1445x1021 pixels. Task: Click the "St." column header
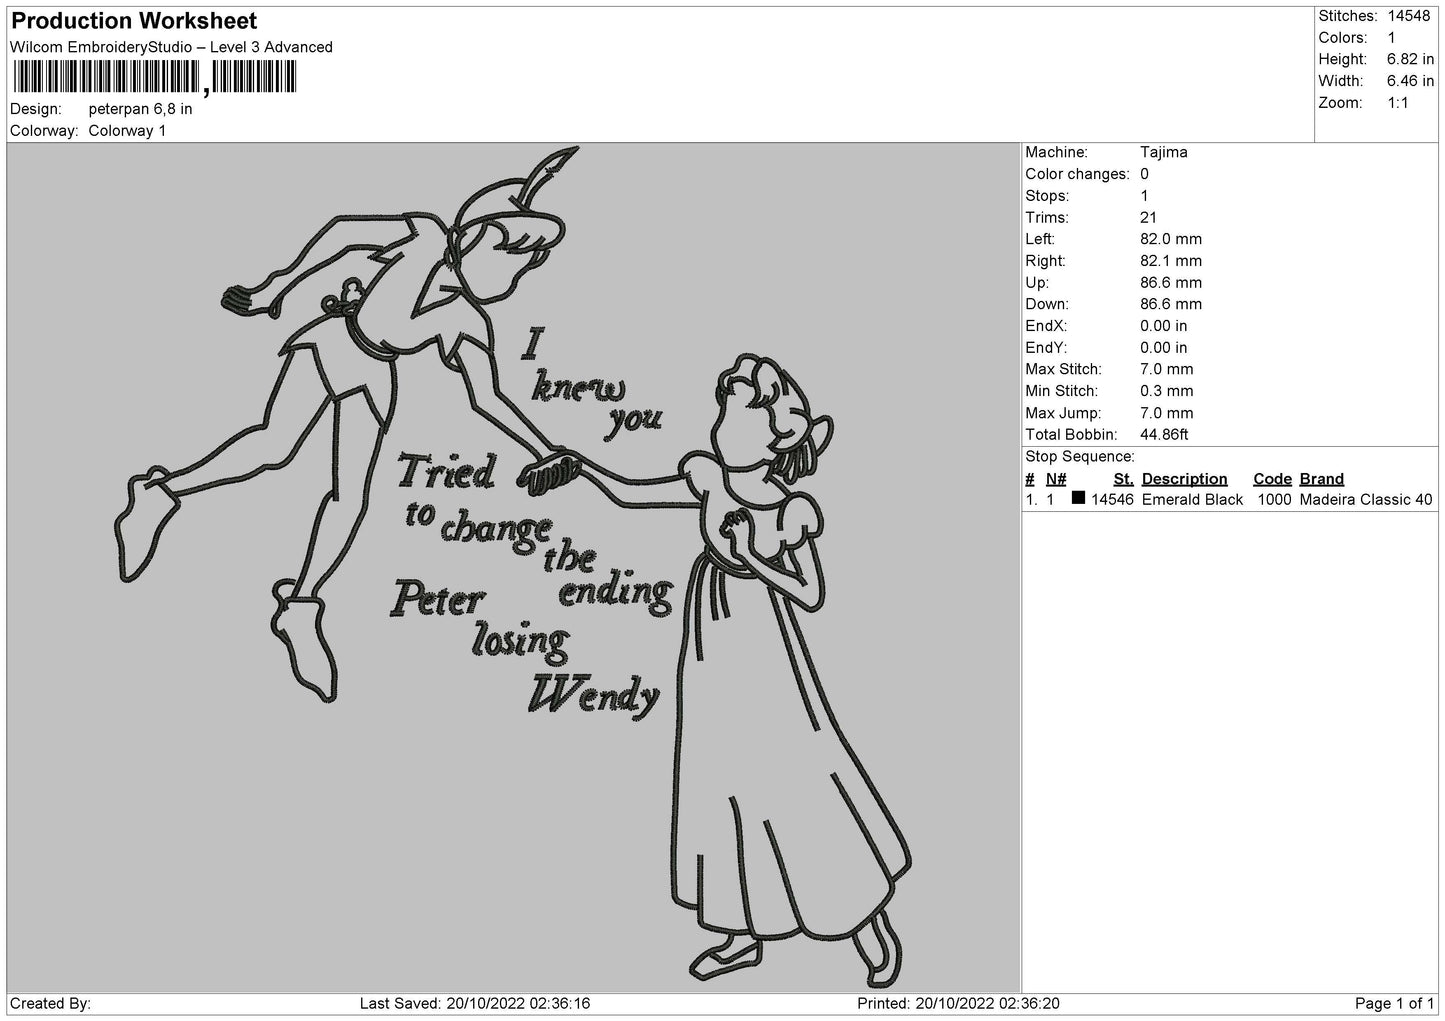coord(1123,479)
